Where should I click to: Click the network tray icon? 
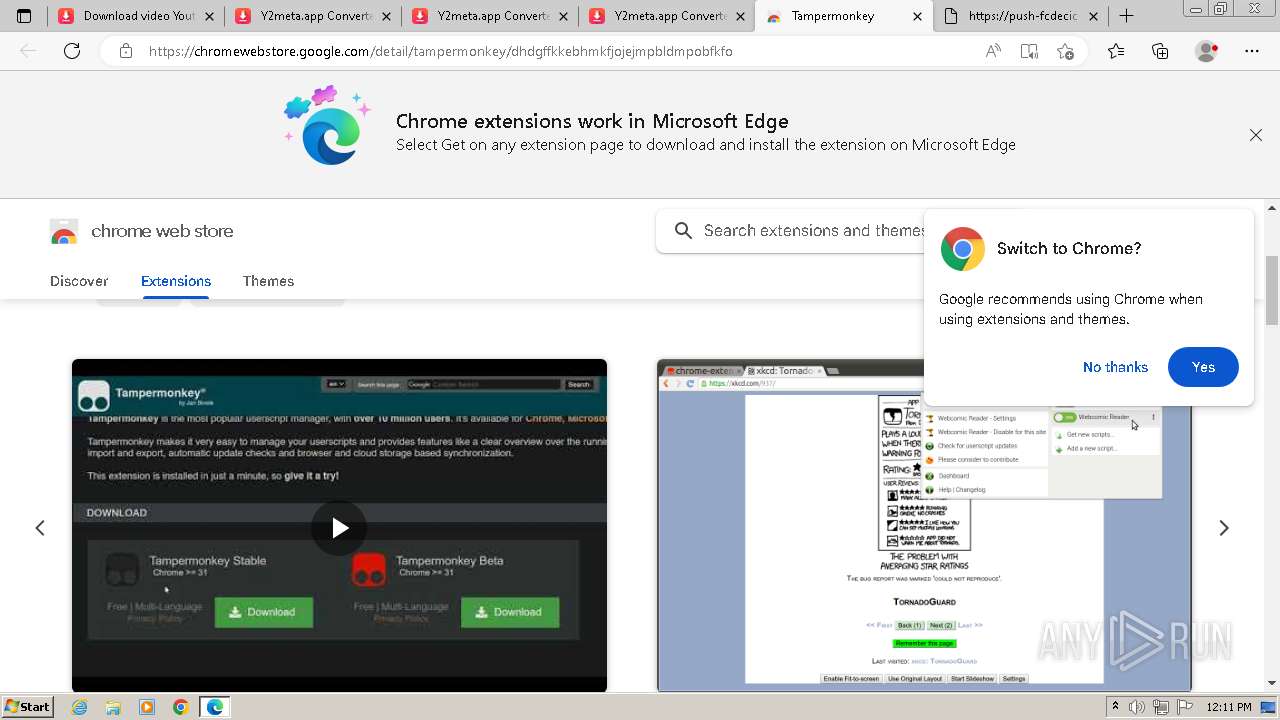1160,707
